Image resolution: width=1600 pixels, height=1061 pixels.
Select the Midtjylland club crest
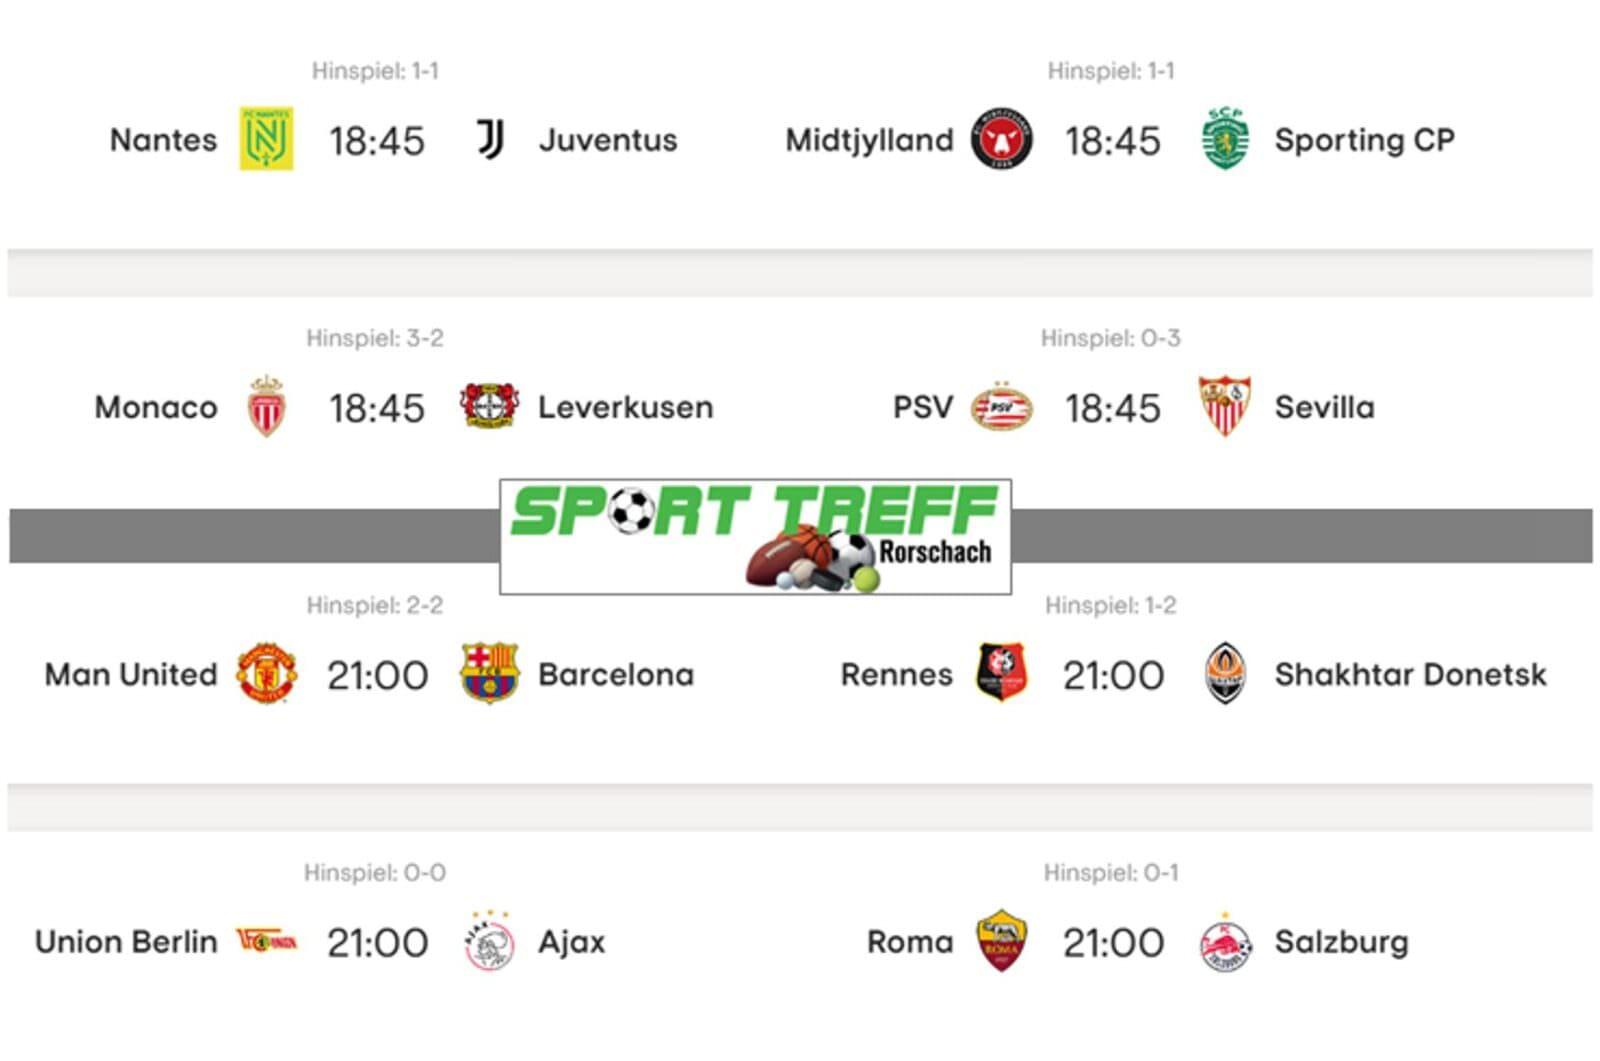1001,139
